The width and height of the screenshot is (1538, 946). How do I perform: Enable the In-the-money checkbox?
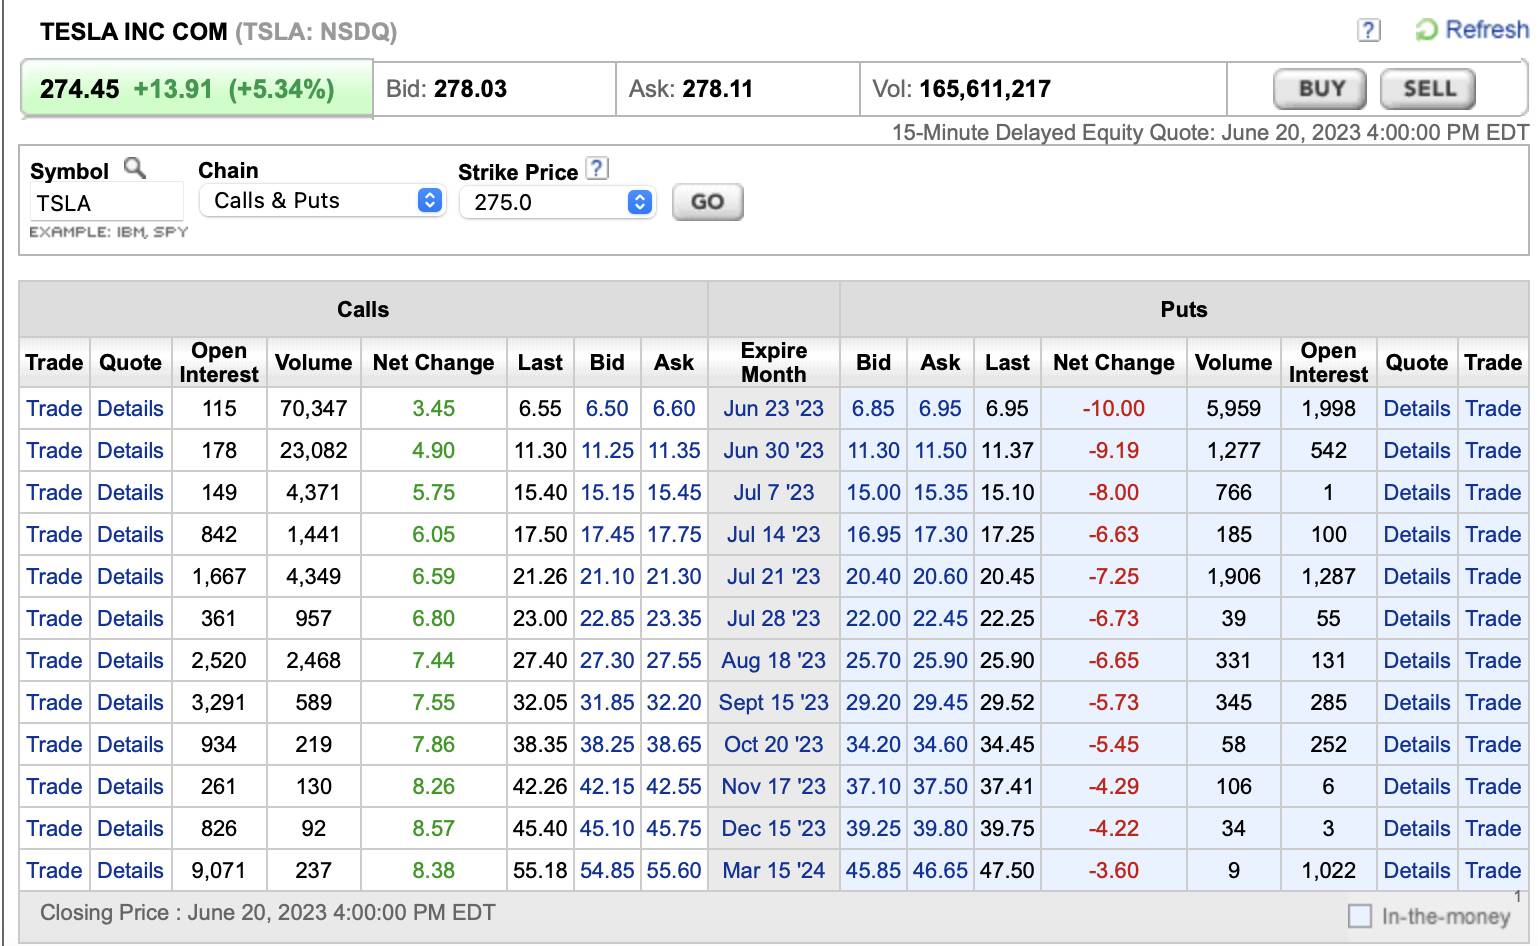(1359, 916)
